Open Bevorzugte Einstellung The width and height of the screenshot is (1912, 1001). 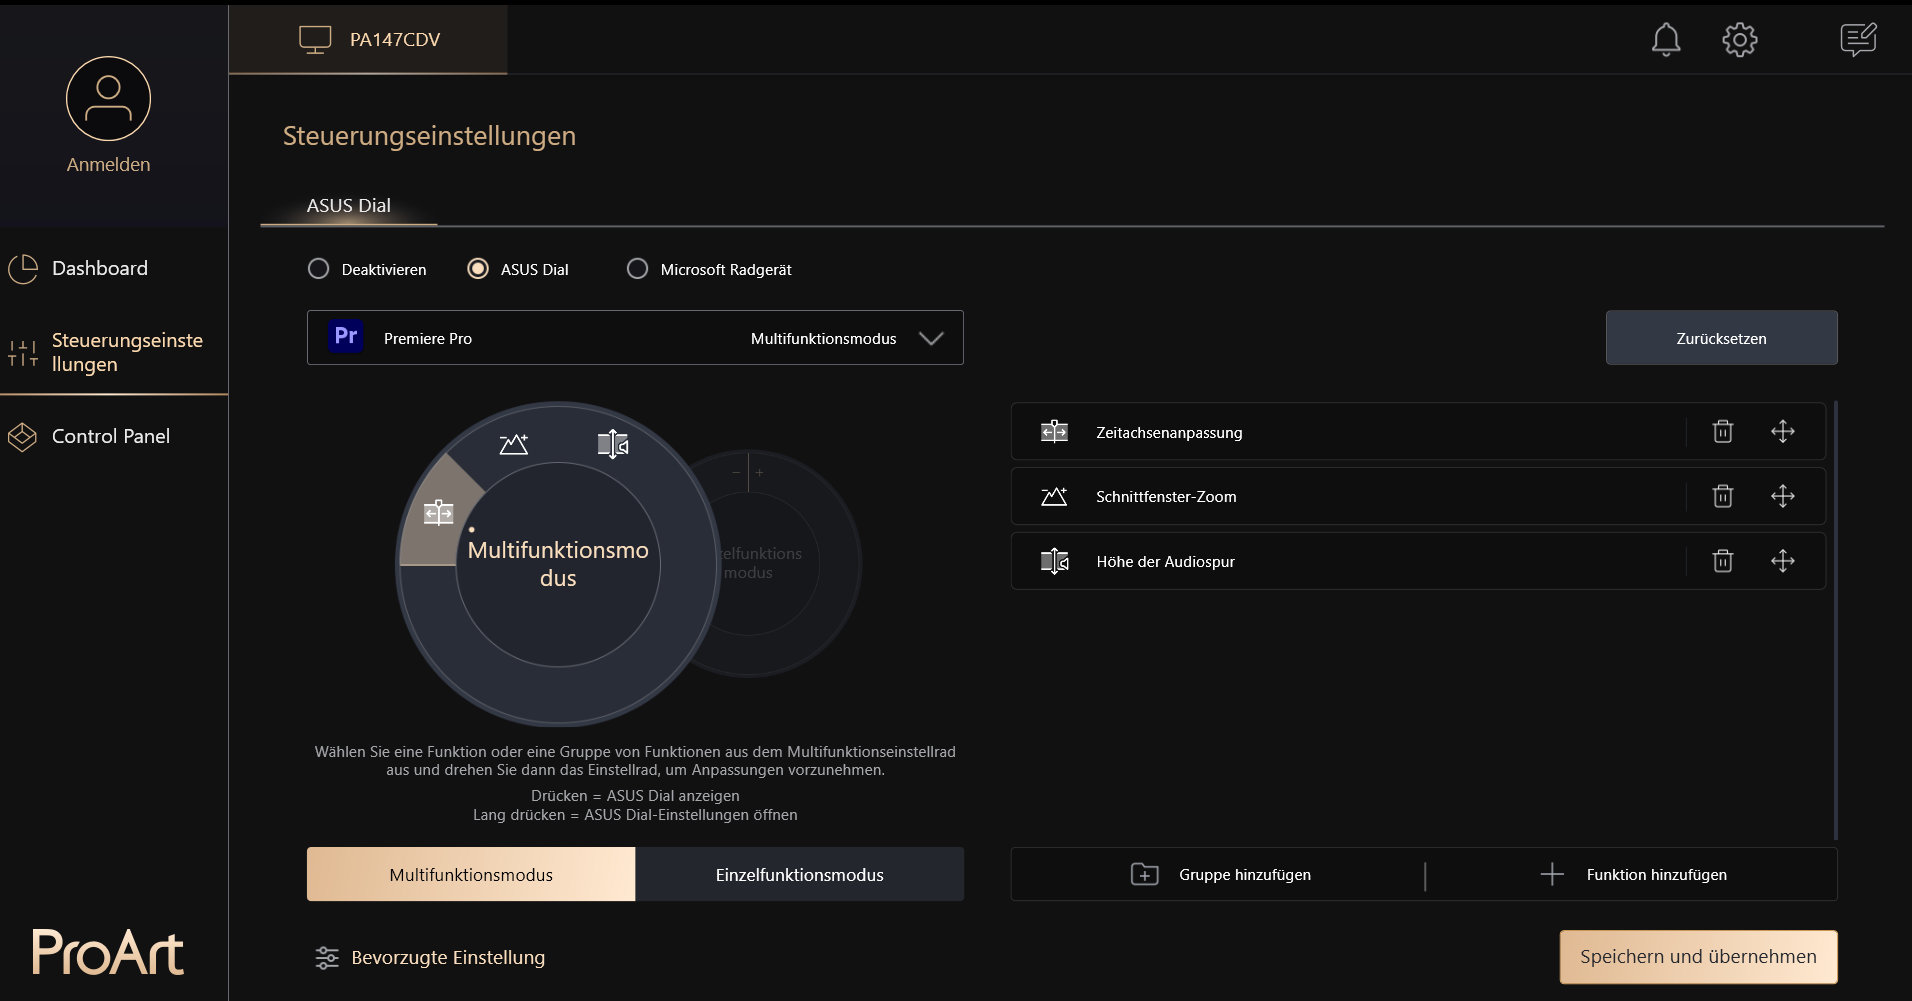click(x=430, y=958)
